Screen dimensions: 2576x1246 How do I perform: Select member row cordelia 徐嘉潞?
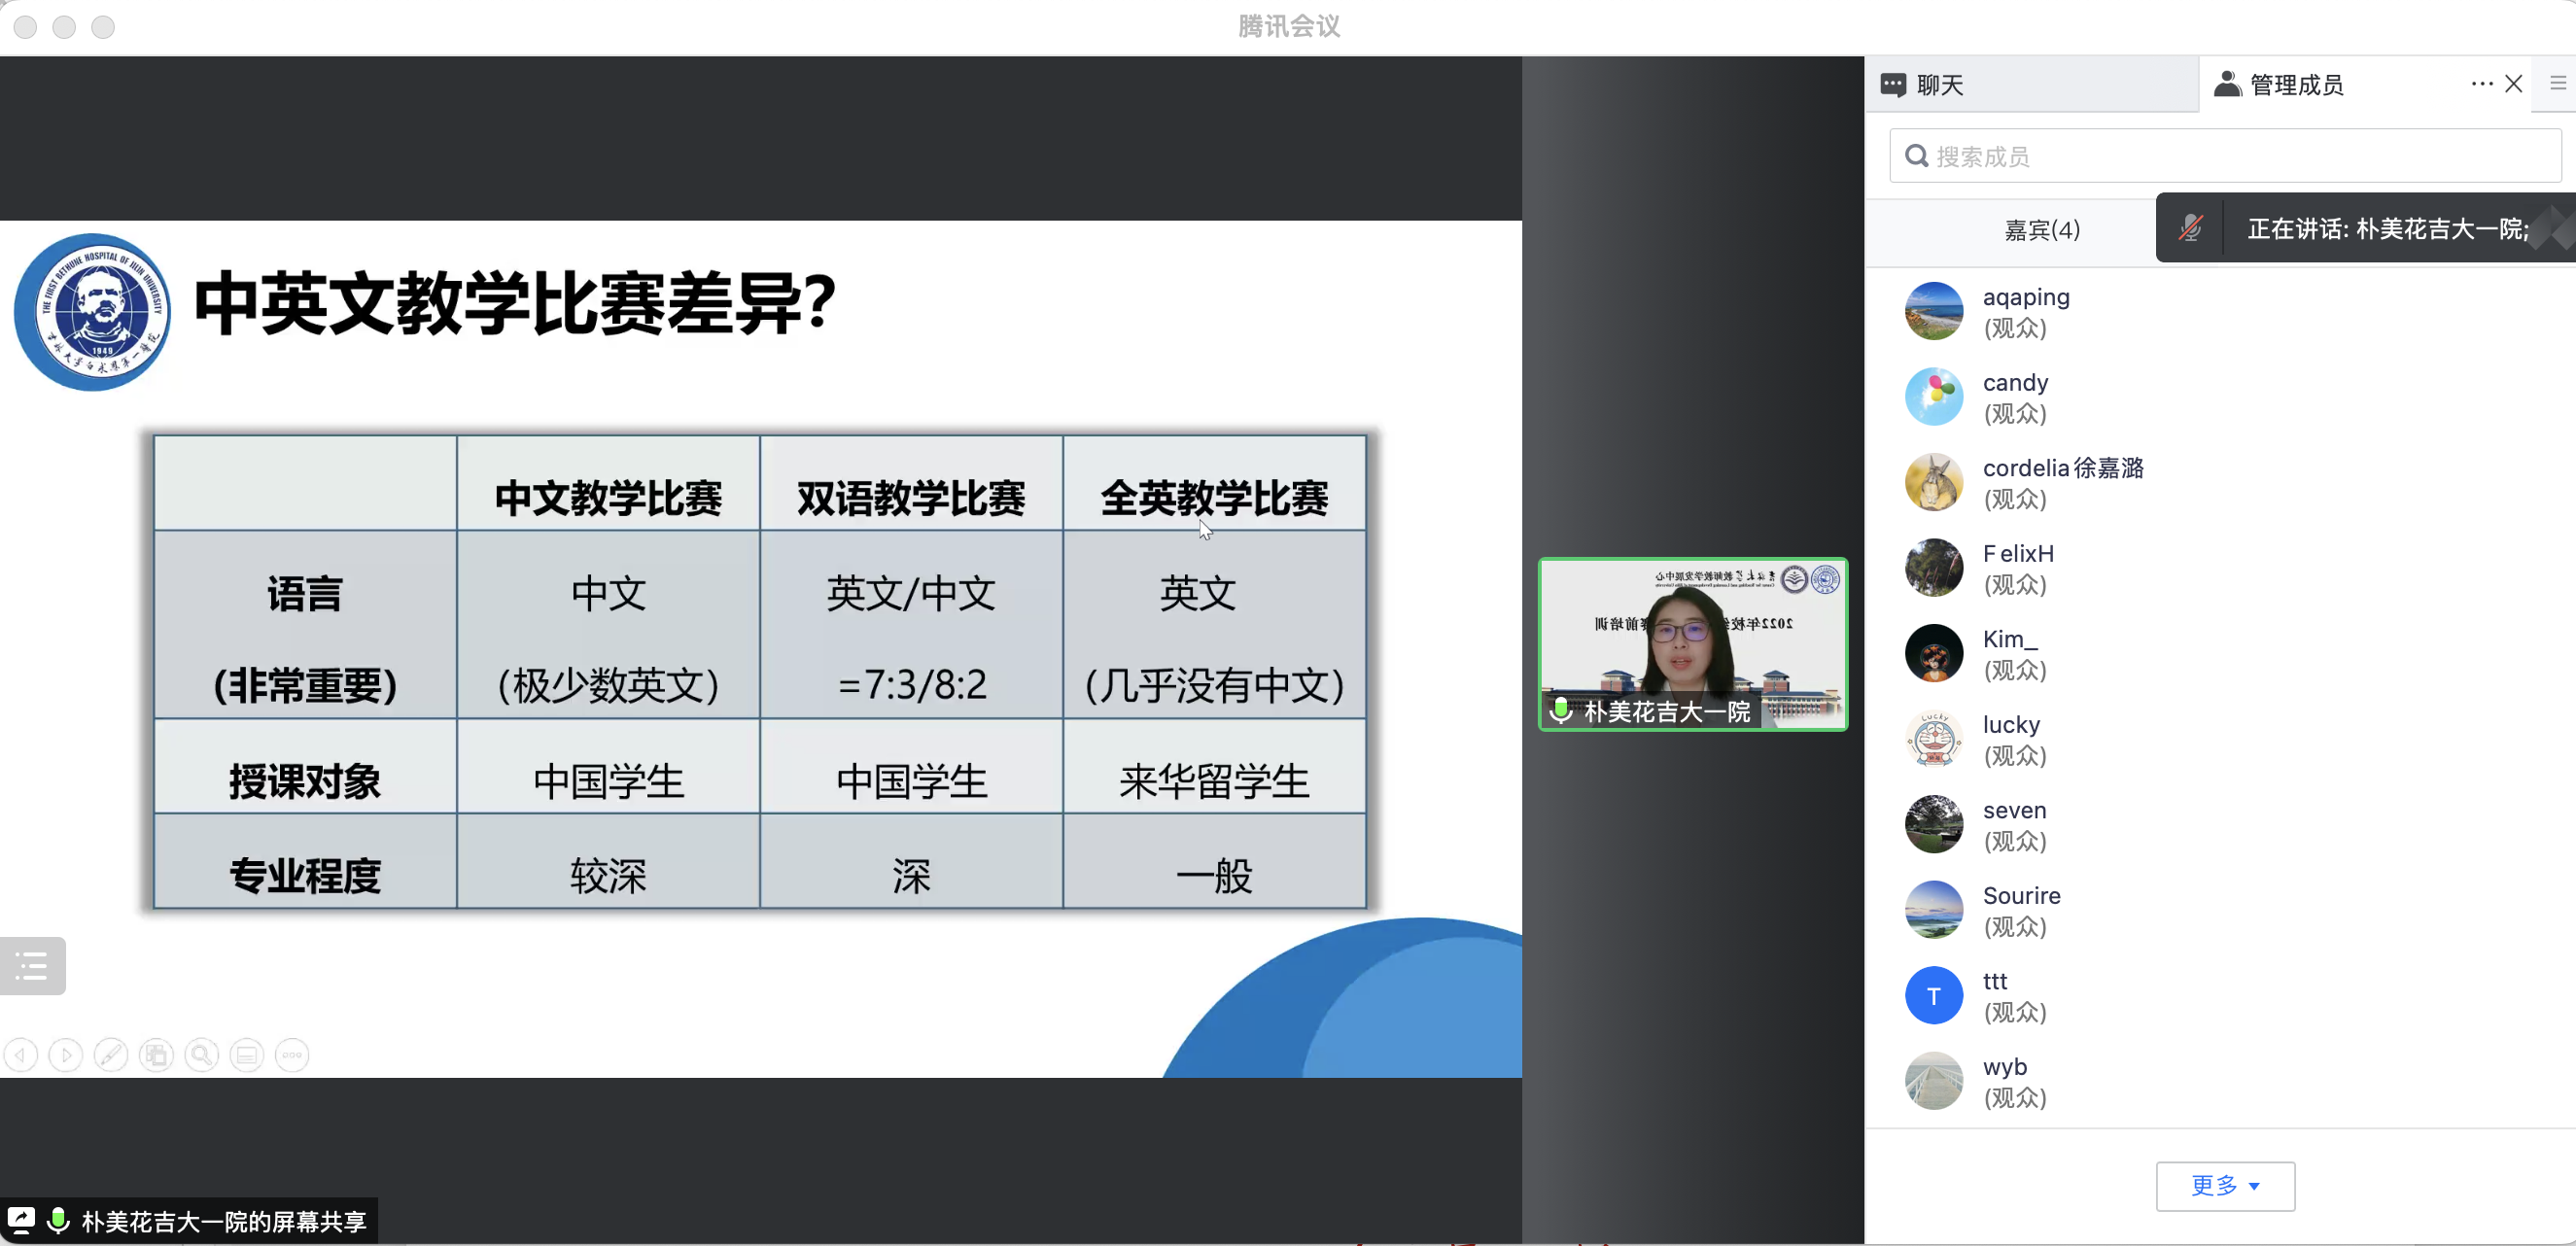(x=2219, y=482)
